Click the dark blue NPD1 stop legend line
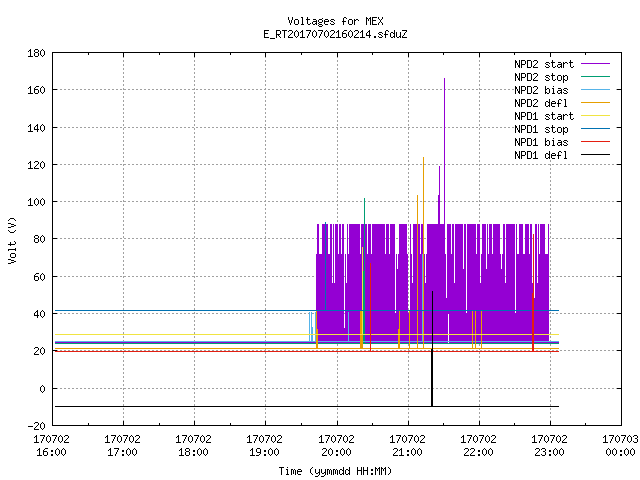 click(595, 129)
